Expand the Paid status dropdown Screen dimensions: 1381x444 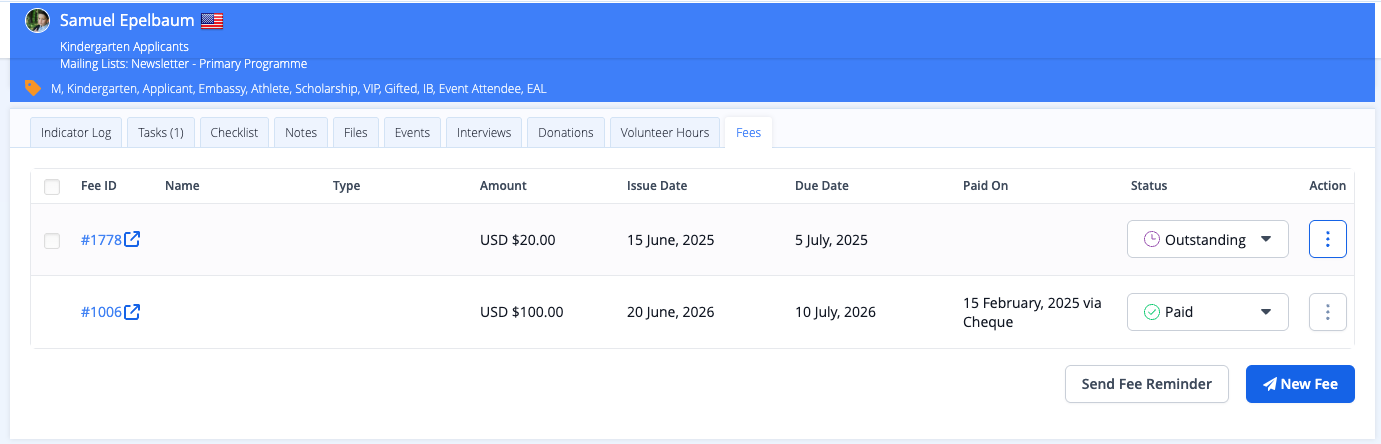click(x=1265, y=312)
